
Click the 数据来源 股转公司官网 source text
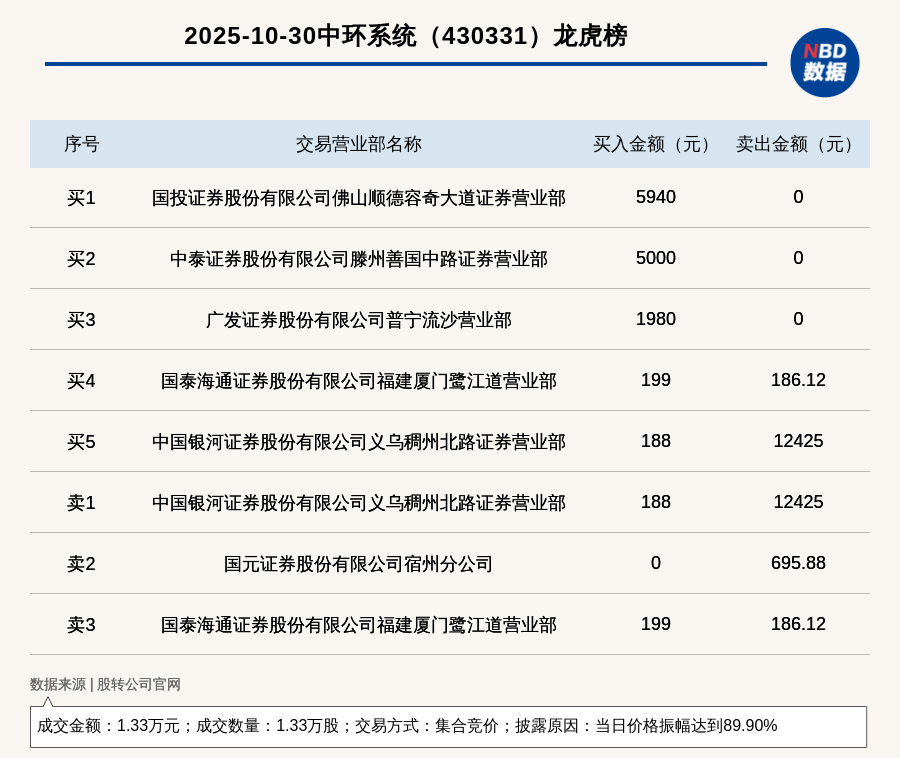(x=105, y=685)
